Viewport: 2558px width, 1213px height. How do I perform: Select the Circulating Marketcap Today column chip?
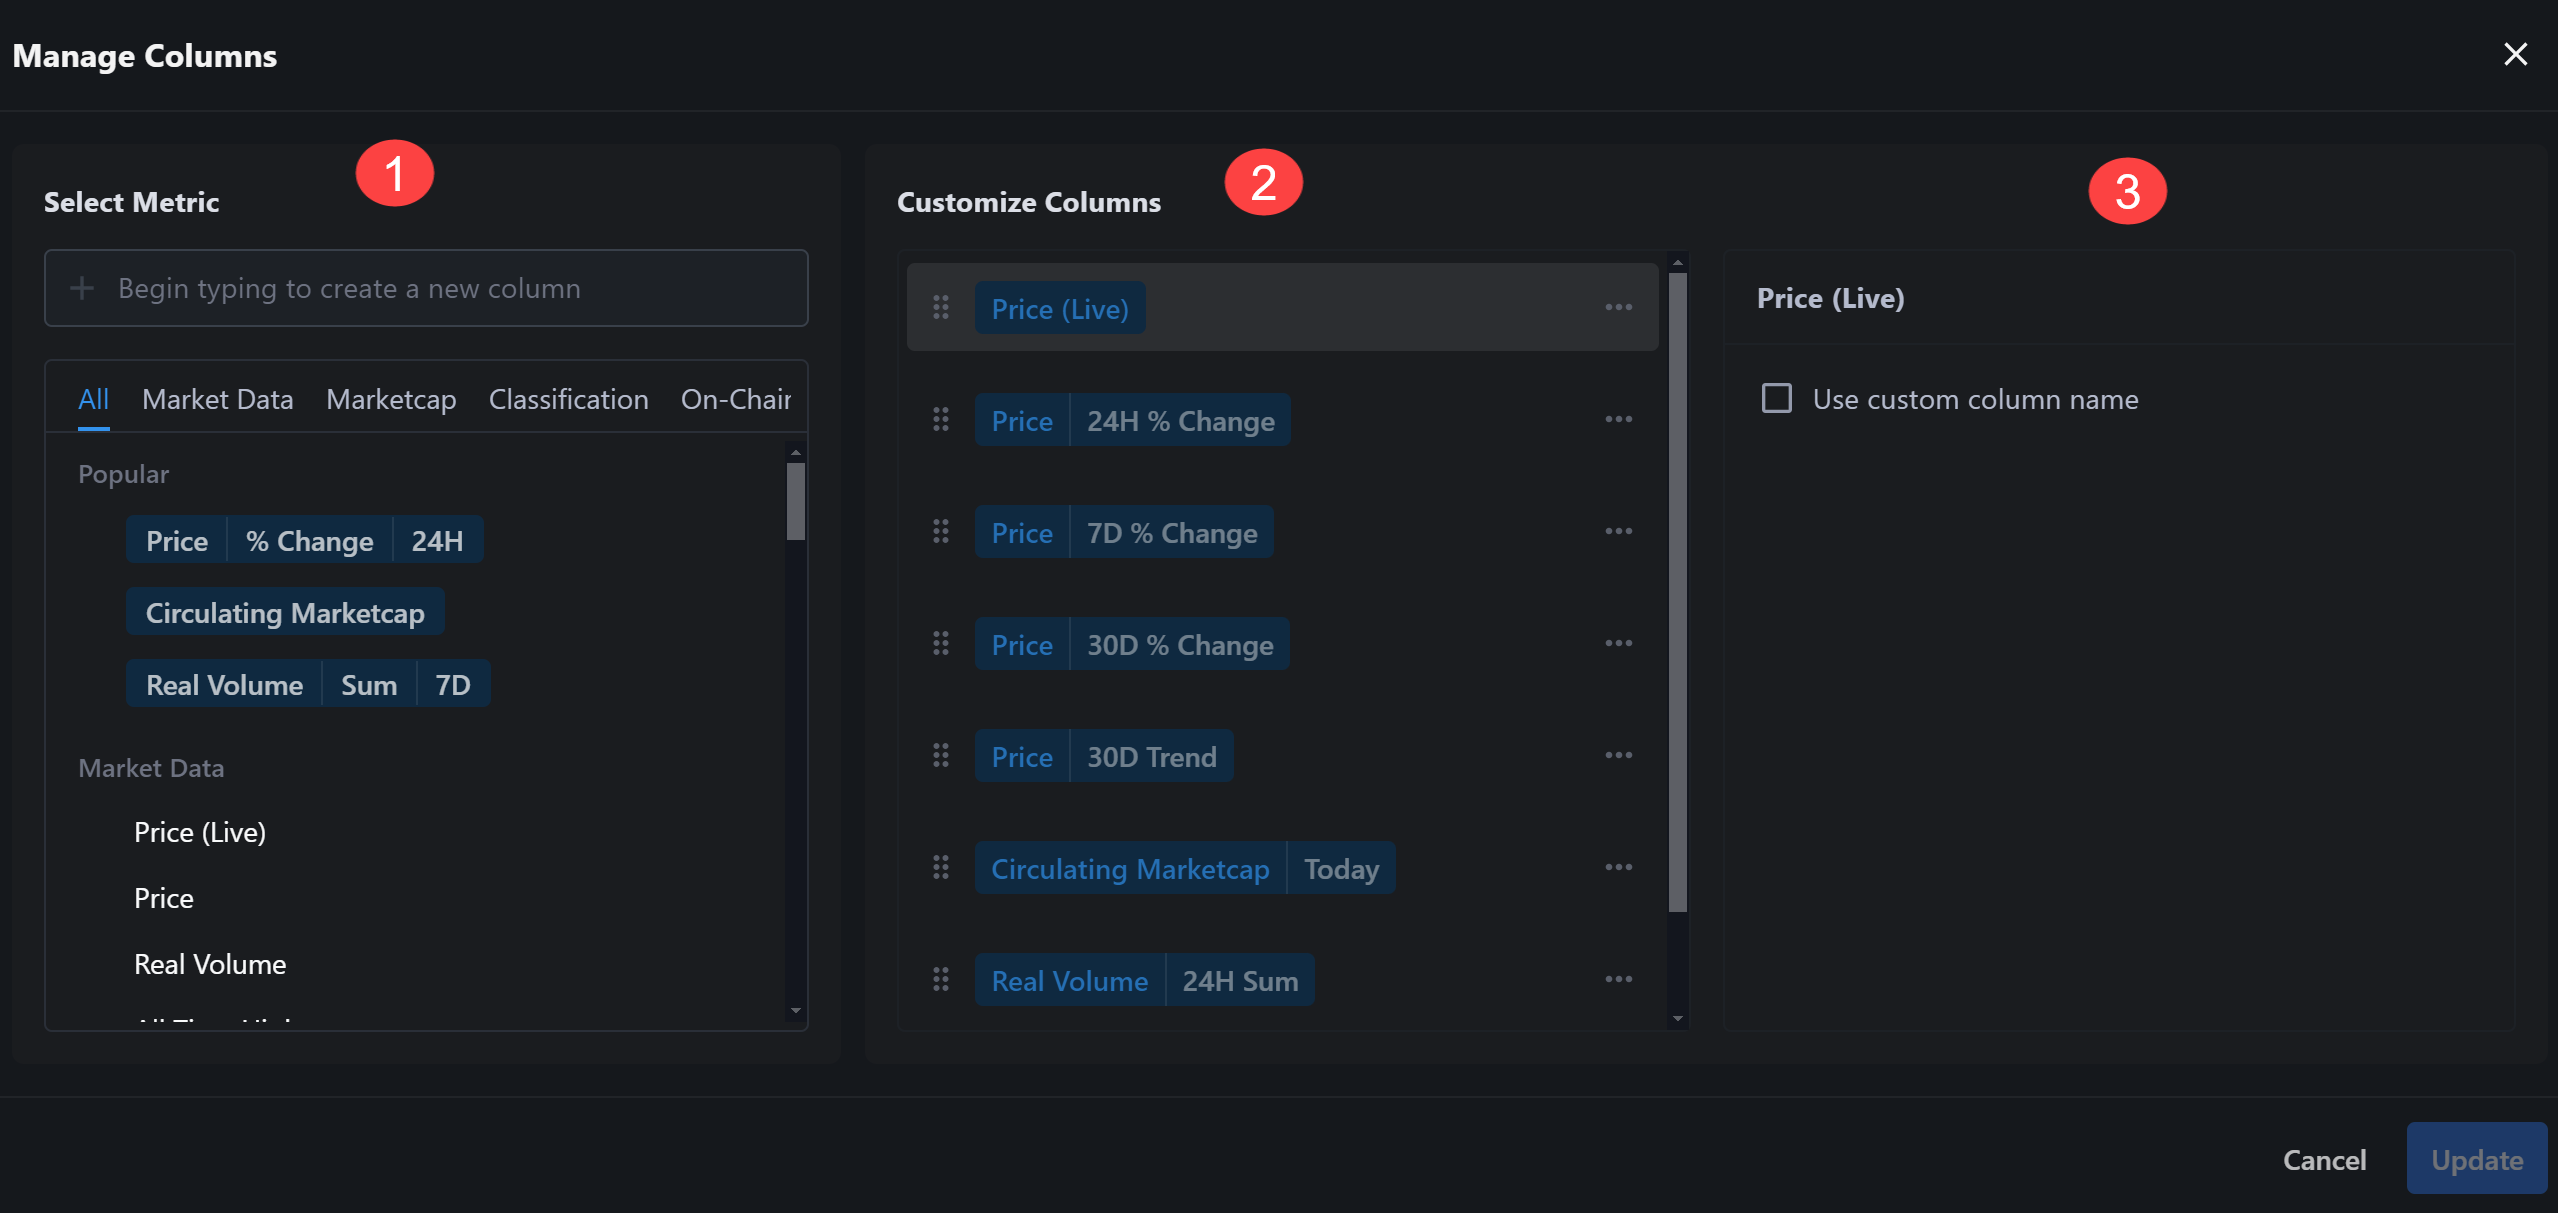(1185, 868)
